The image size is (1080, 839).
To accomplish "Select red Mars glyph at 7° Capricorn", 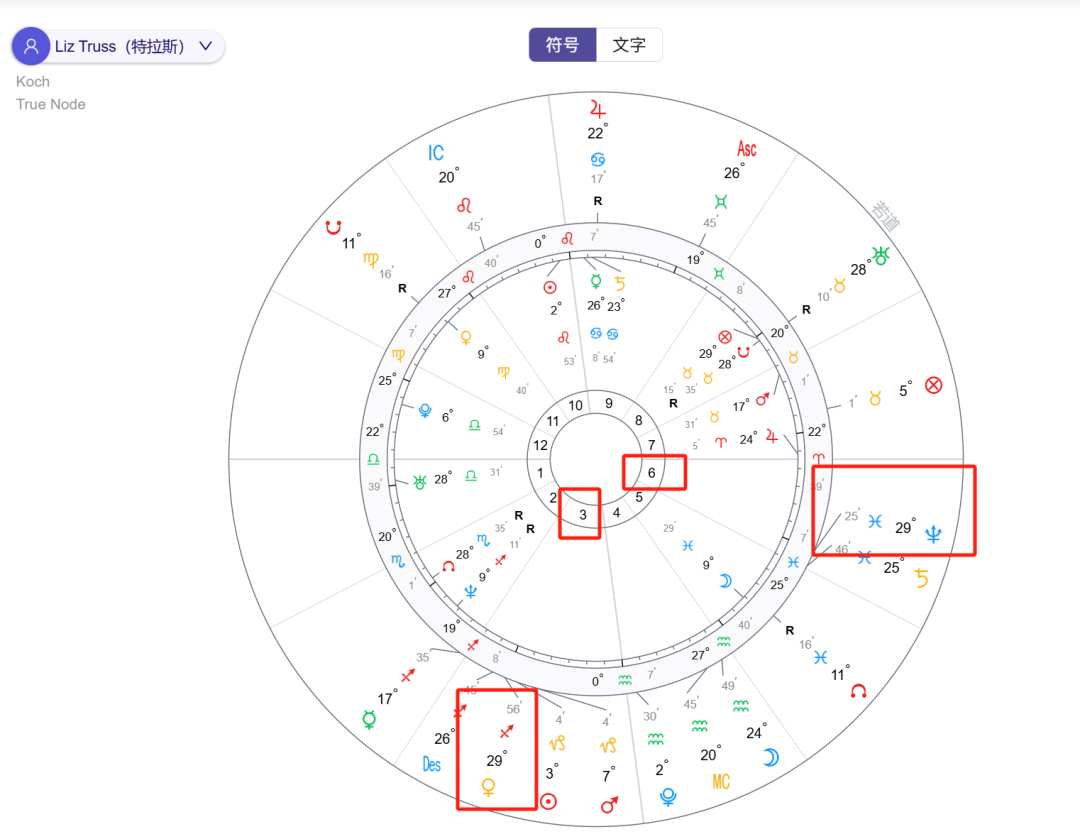I will tap(610, 804).
